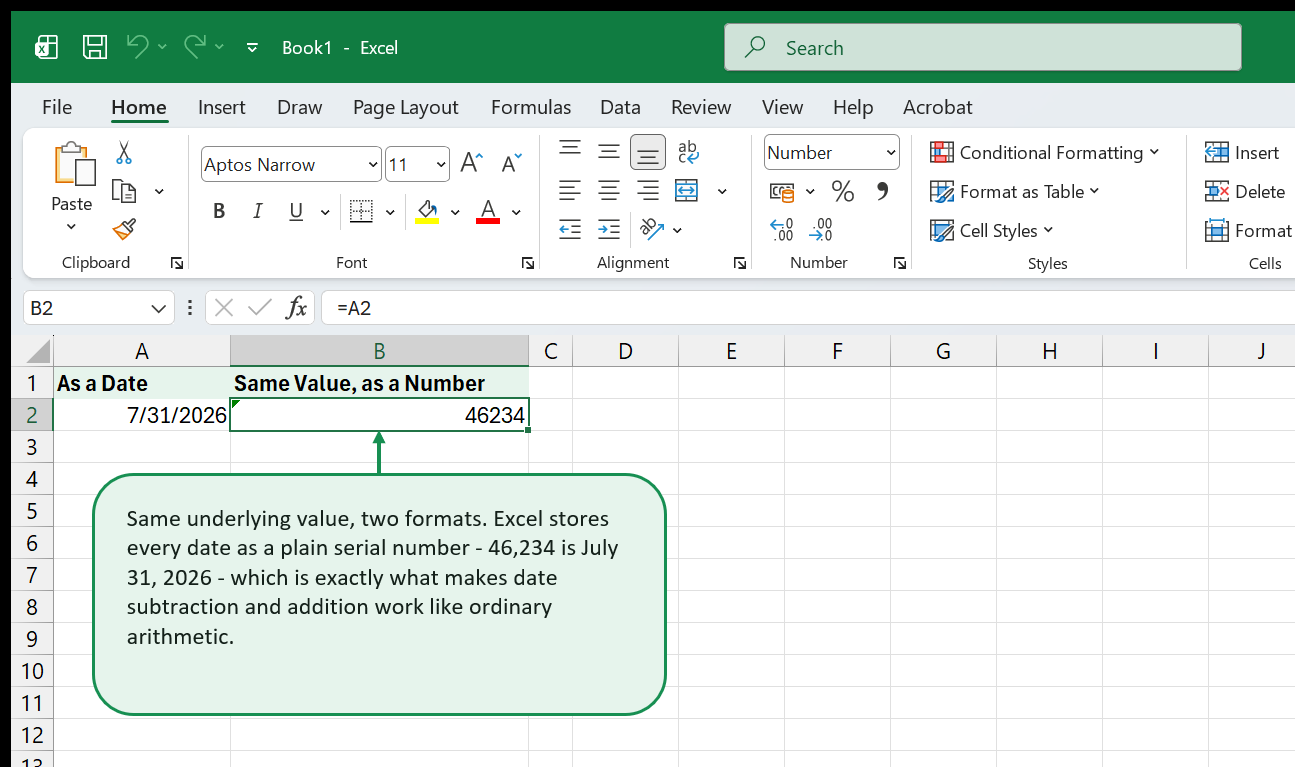Click the Search box
1295x767 pixels.
(x=982, y=47)
